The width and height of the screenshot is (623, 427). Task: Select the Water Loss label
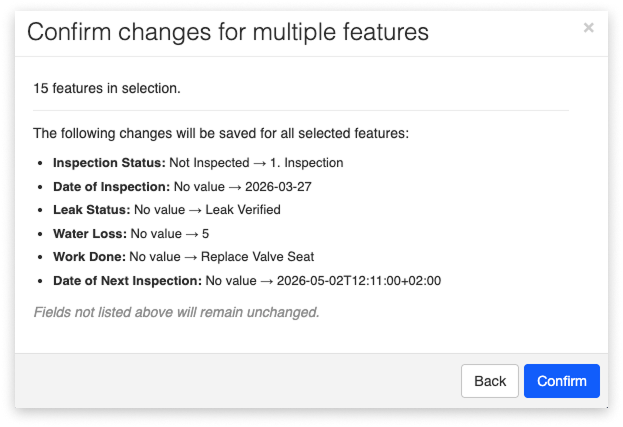pos(90,234)
